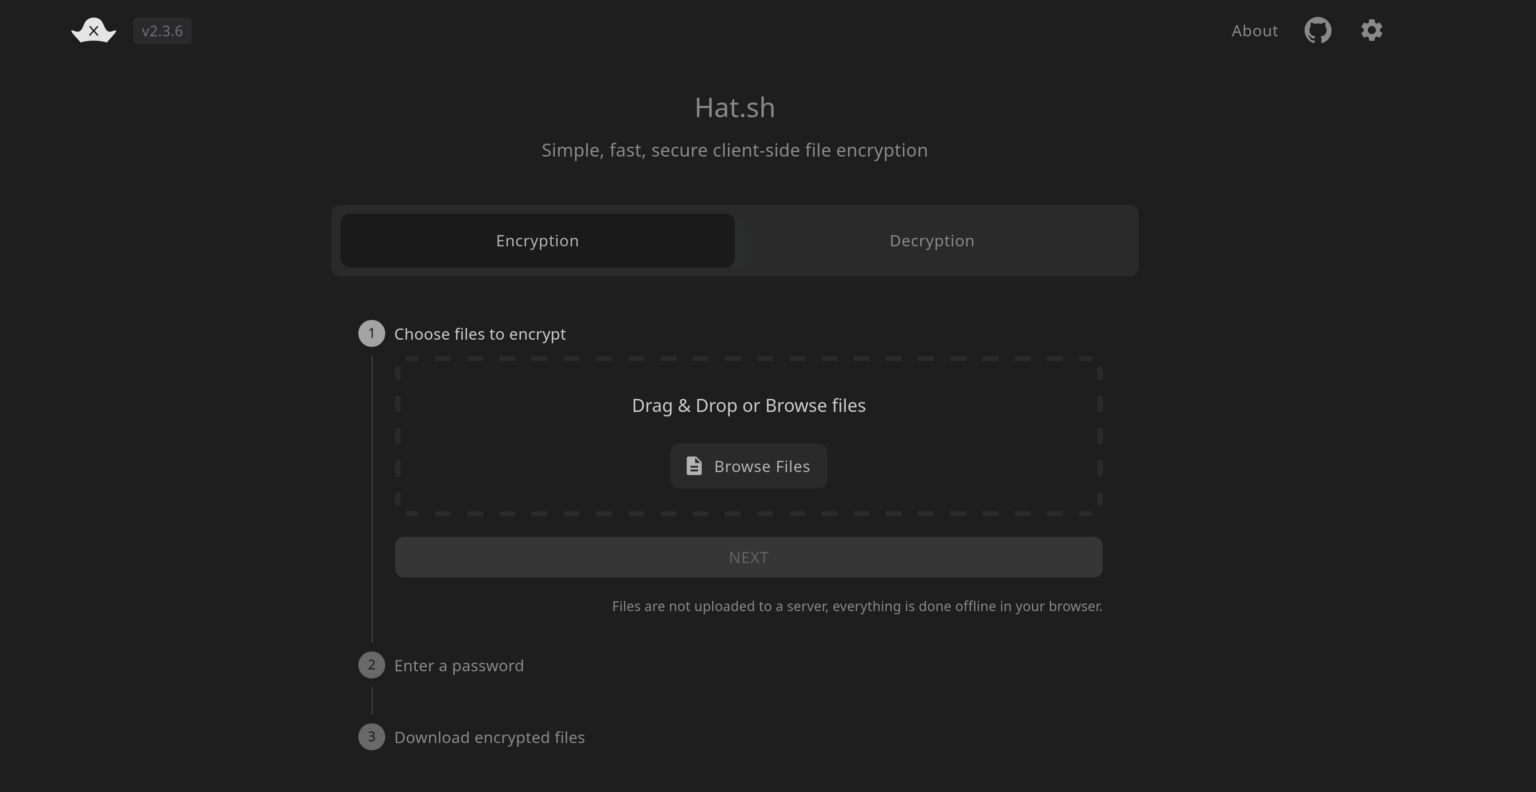Viewport: 1536px width, 792px height.
Task: Open the settings gear icon
Action: tap(1371, 30)
